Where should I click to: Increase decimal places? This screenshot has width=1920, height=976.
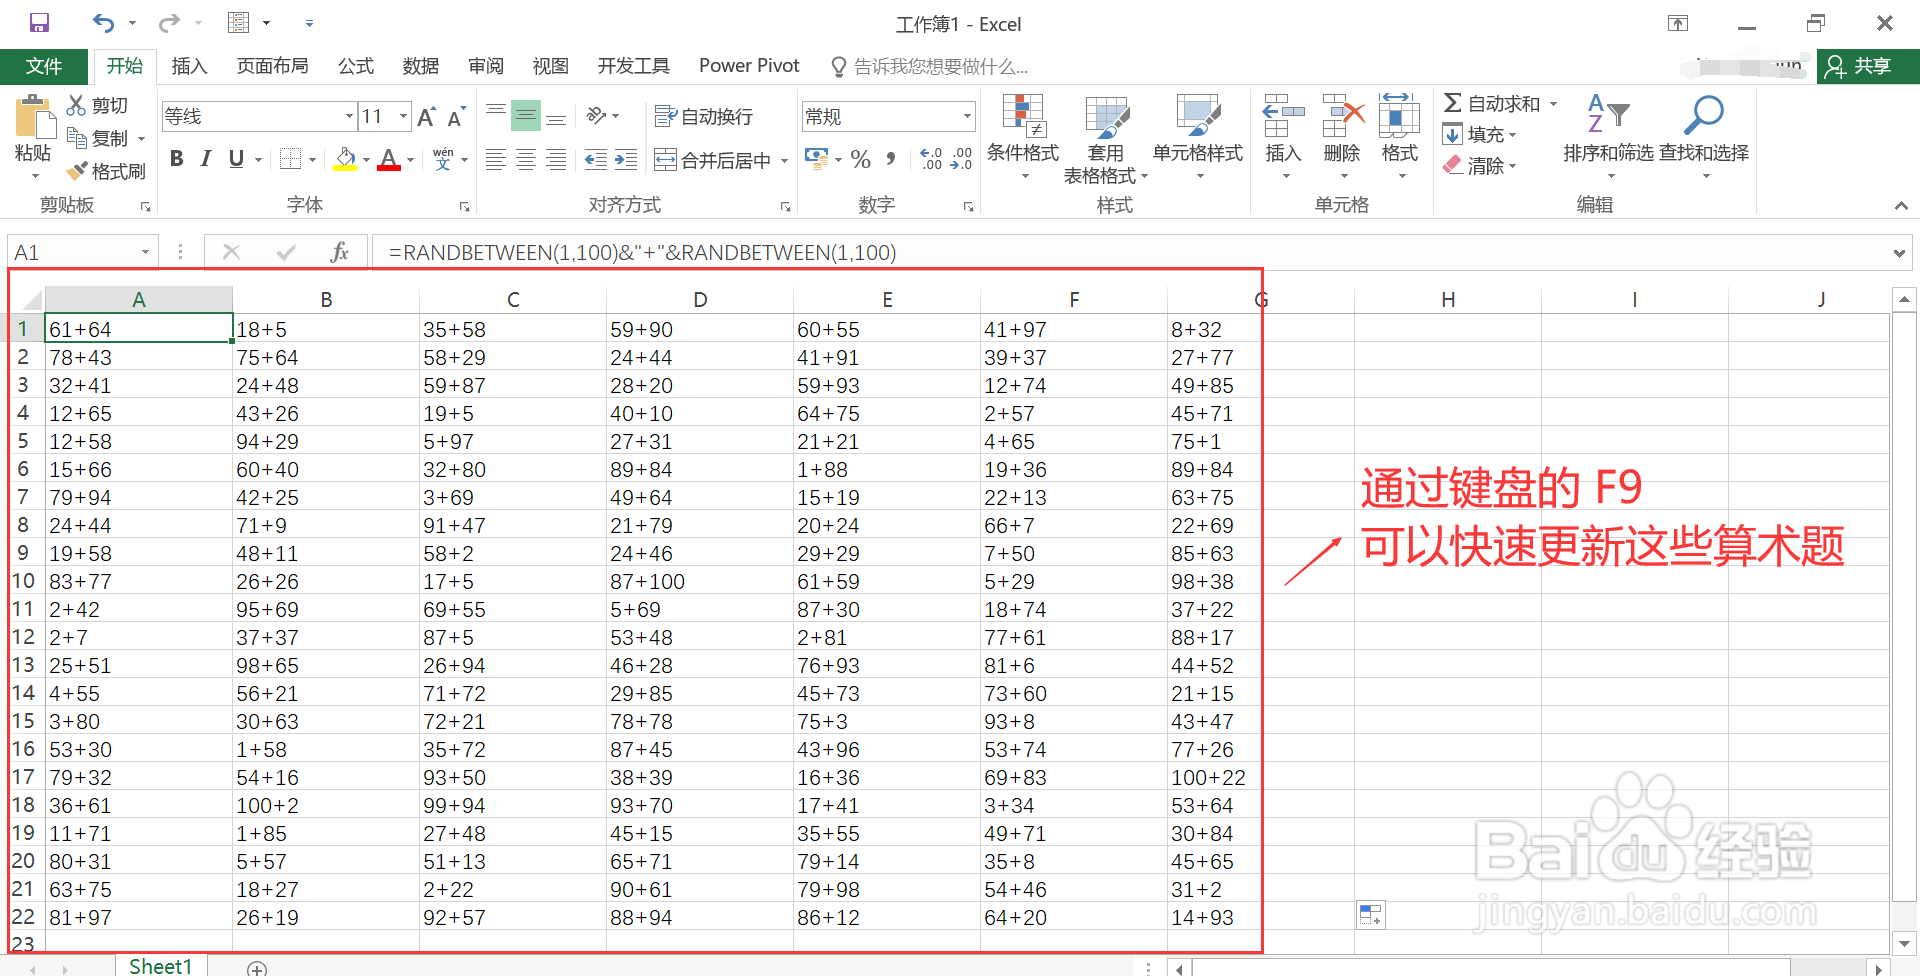tap(929, 158)
